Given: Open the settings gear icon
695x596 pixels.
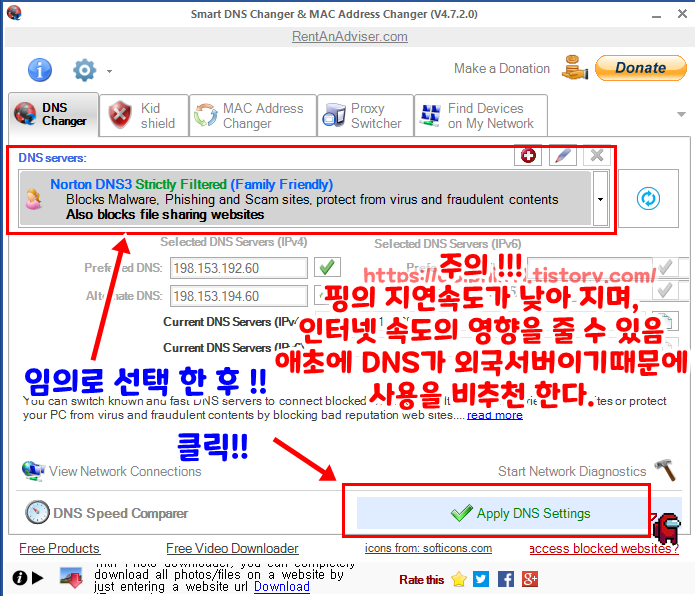Looking at the screenshot, I should point(84,70).
